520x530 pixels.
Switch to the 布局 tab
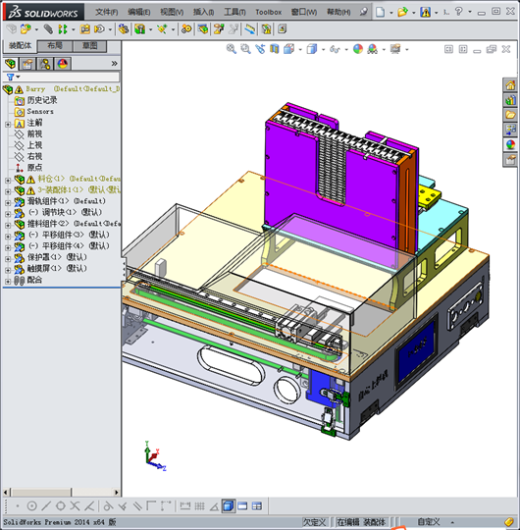click(55, 45)
